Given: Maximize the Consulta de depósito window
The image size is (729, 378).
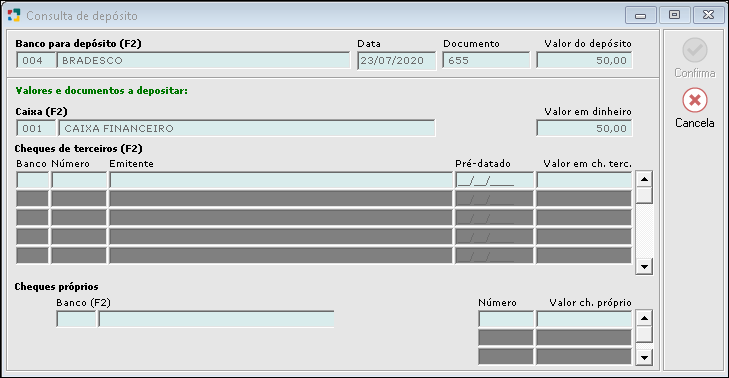Looking at the screenshot, I should click(x=674, y=15).
